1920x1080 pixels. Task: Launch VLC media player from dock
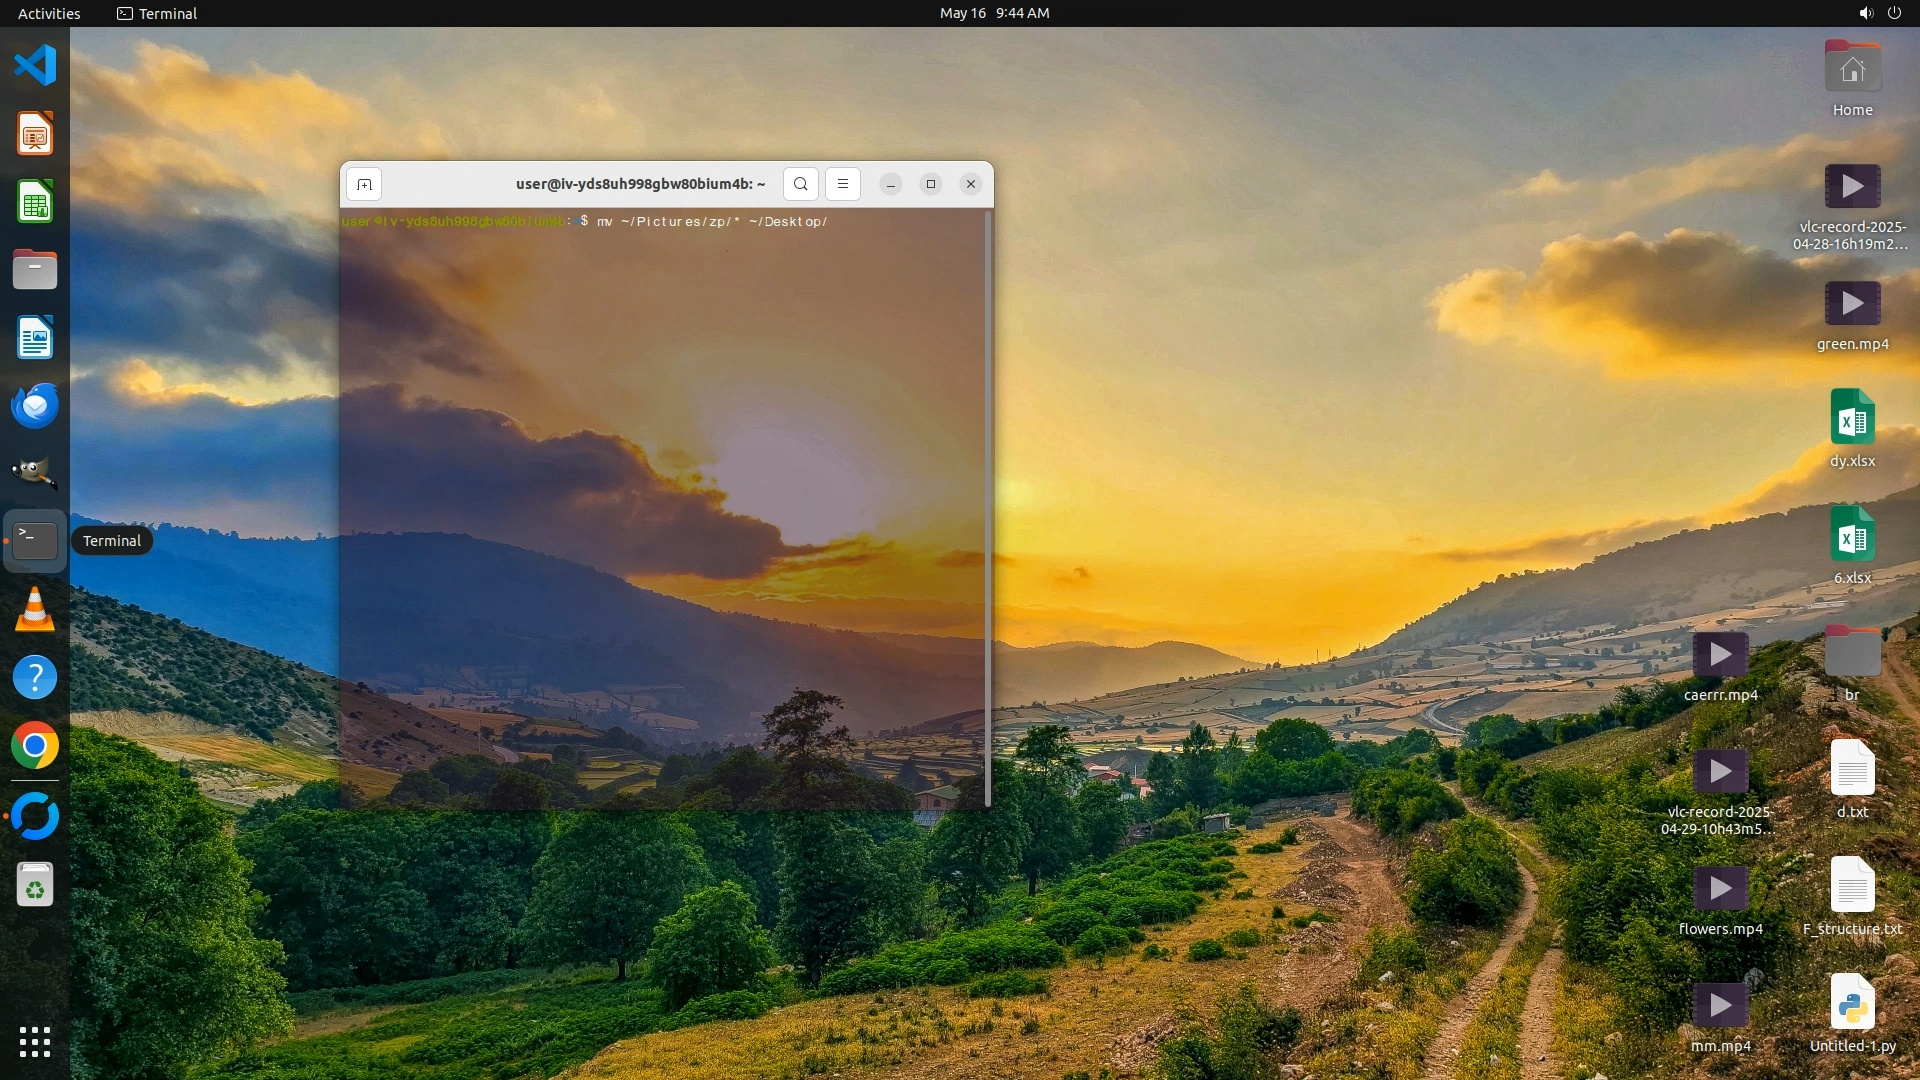35,609
